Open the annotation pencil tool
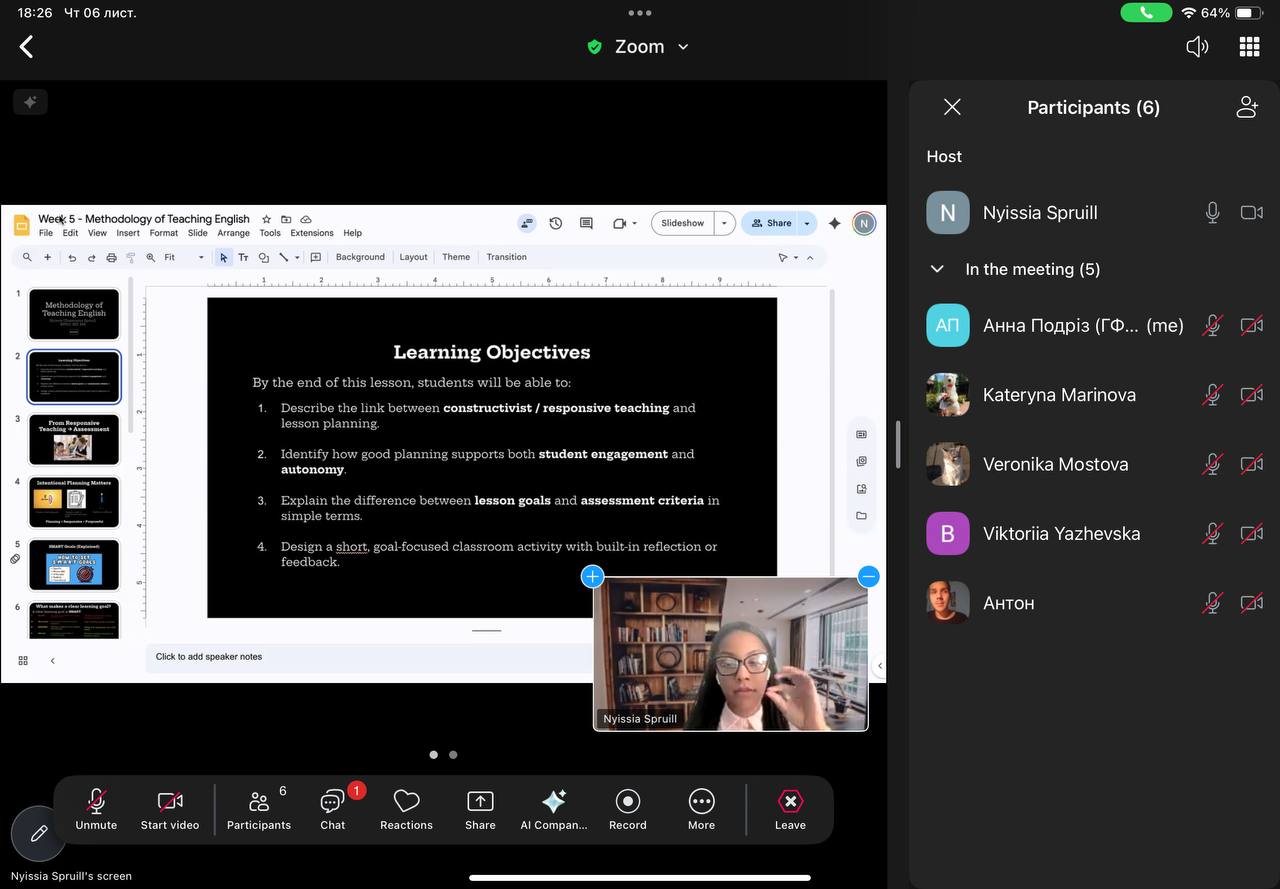 39,833
